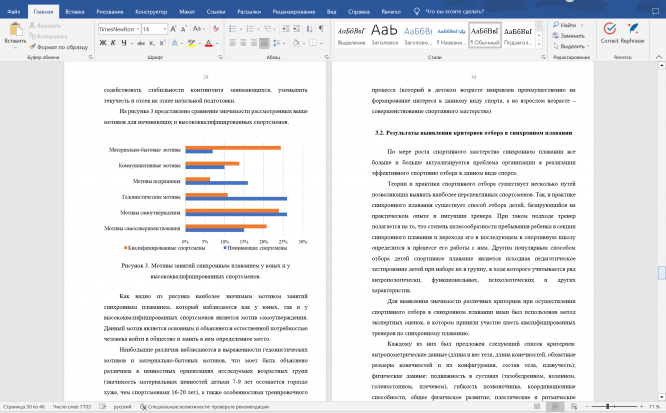Align text to the left
Screen dimensions: 666x413
[x=233, y=43]
